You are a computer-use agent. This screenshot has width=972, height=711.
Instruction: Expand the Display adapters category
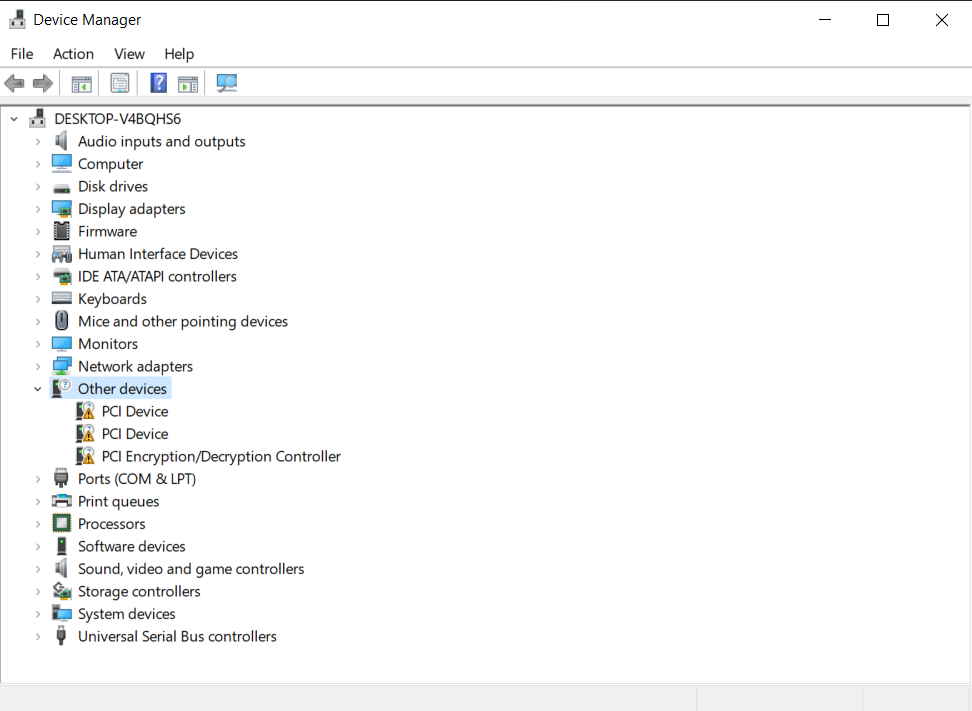38,209
